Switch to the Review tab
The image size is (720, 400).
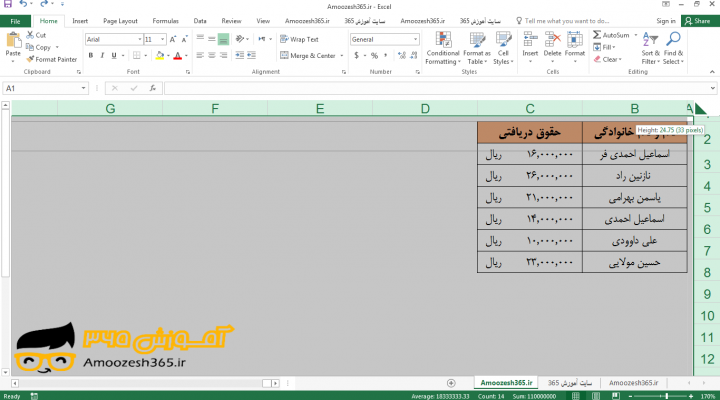(x=231, y=21)
